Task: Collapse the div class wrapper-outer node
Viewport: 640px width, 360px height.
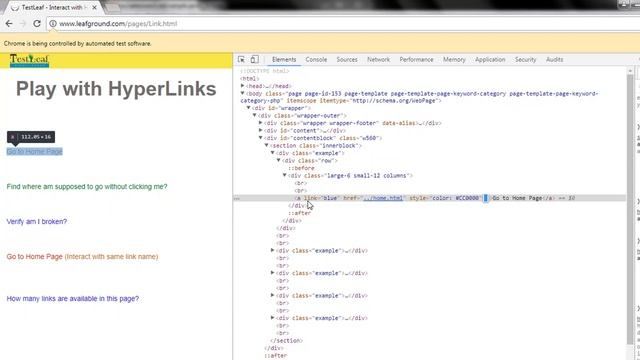Action: pos(254,116)
